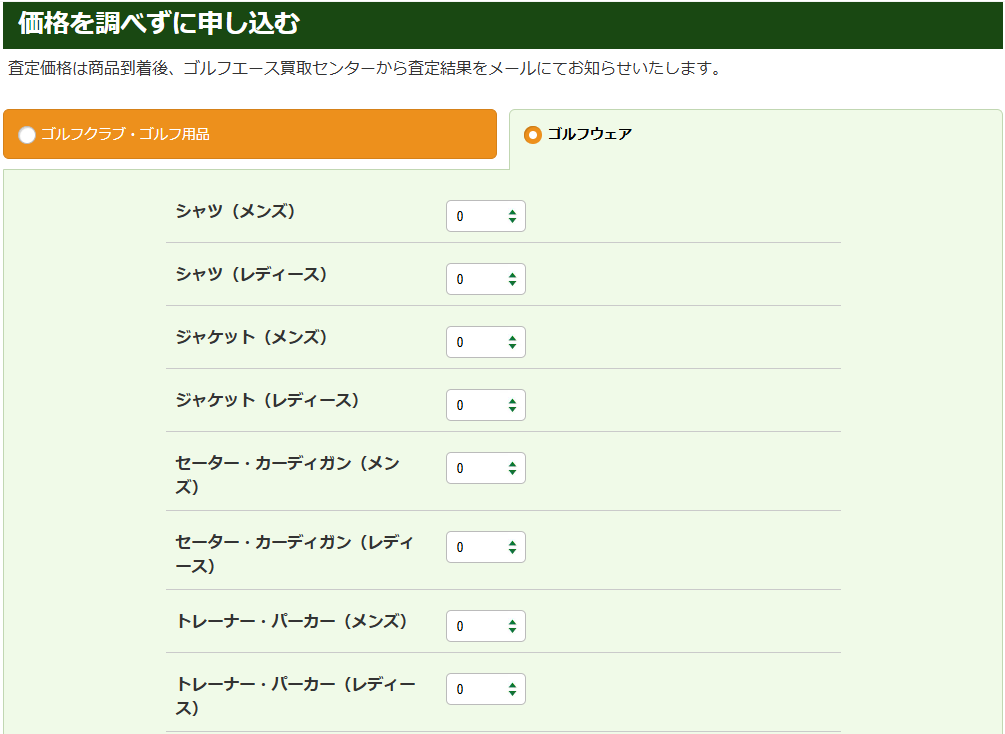Click the arrow icon for ジャケット(メンズ)
Image resolution: width=1005 pixels, height=734 pixels.
click(x=512, y=342)
